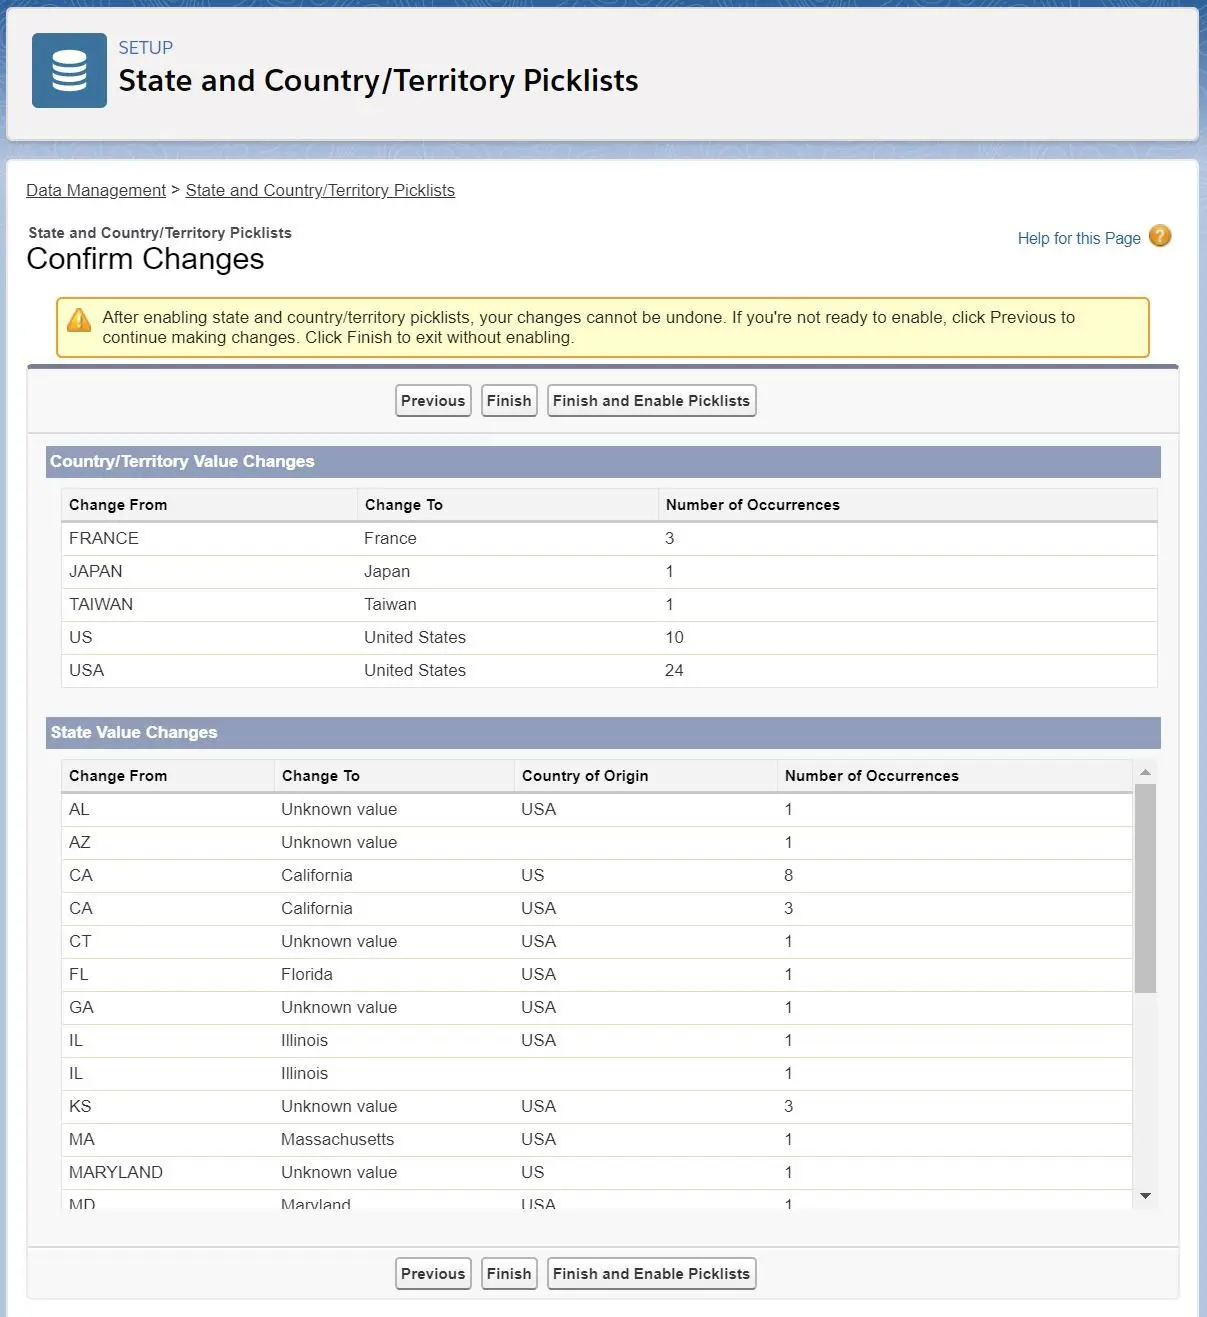The height and width of the screenshot is (1317, 1207).
Task: Click the MA state cell
Action: pyautogui.click(x=82, y=1139)
